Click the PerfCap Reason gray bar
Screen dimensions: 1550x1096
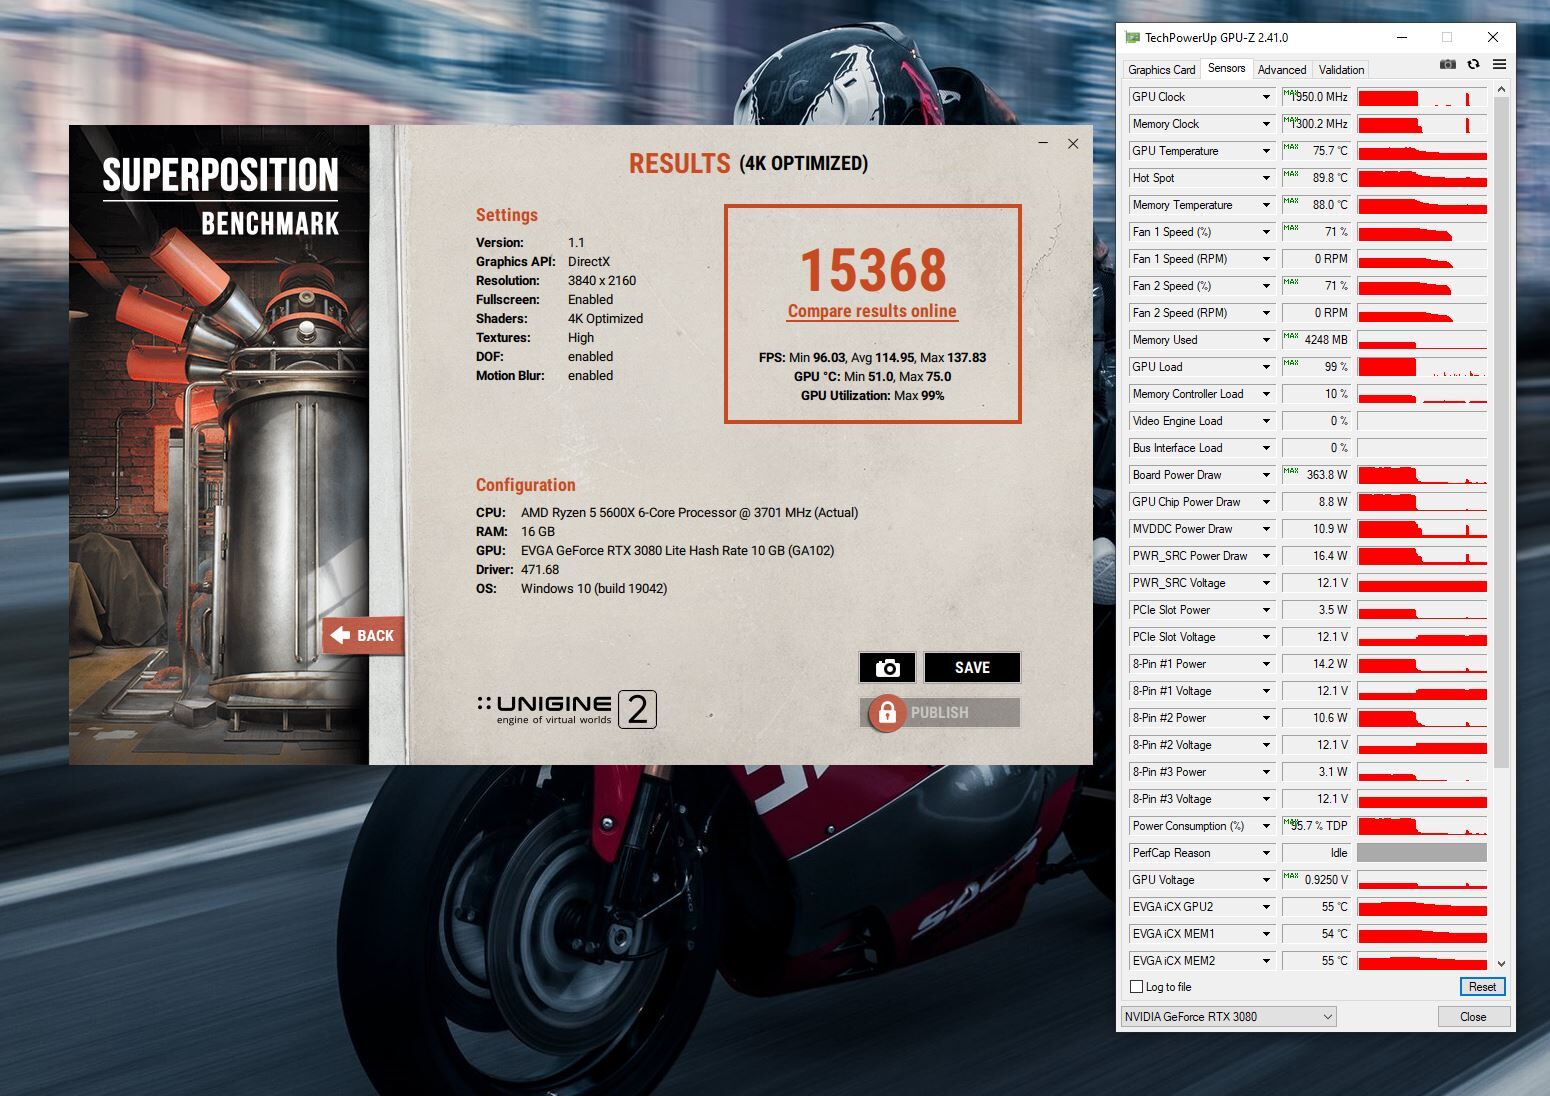1422,853
